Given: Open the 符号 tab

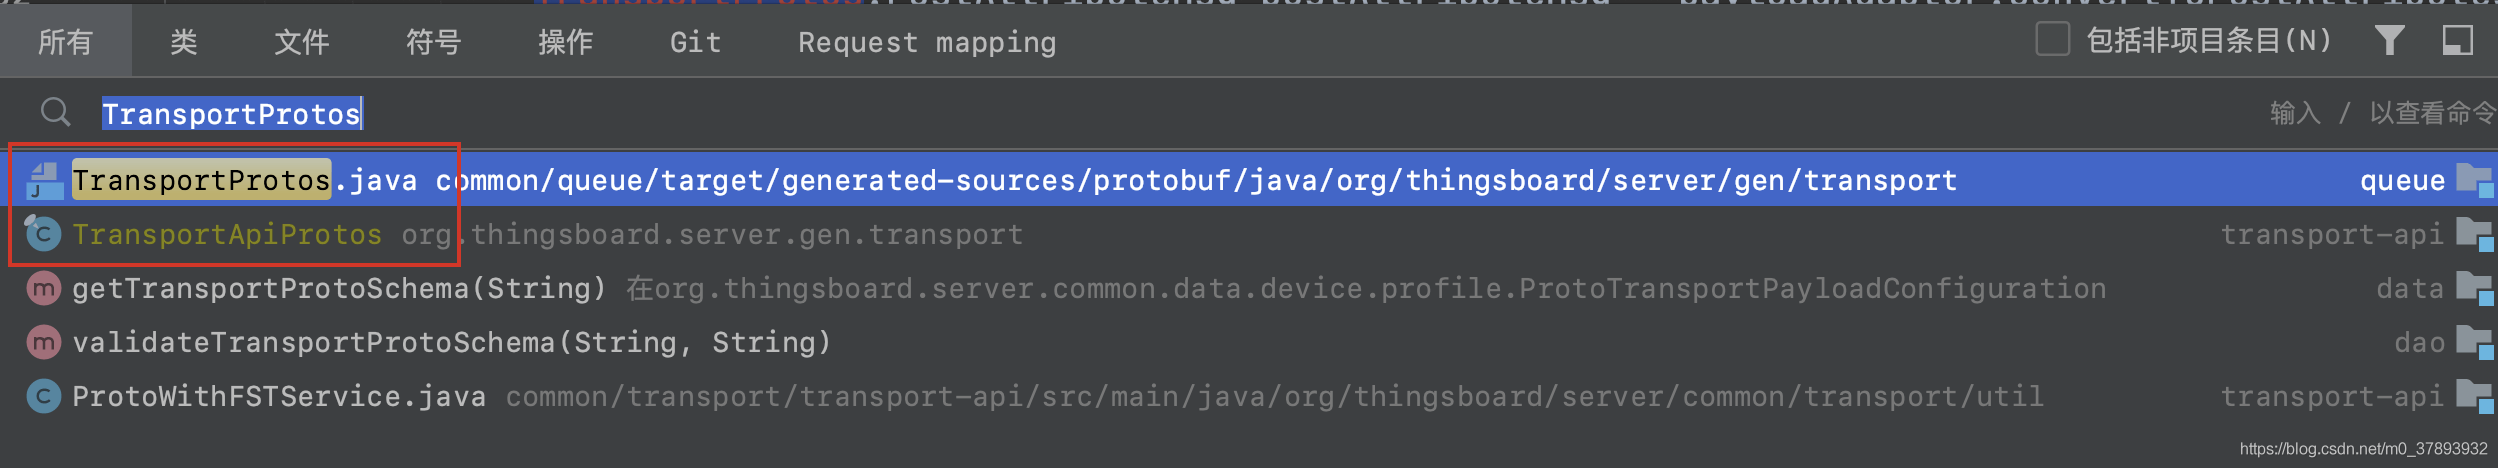Looking at the screenshot, I should pos(433,42).
